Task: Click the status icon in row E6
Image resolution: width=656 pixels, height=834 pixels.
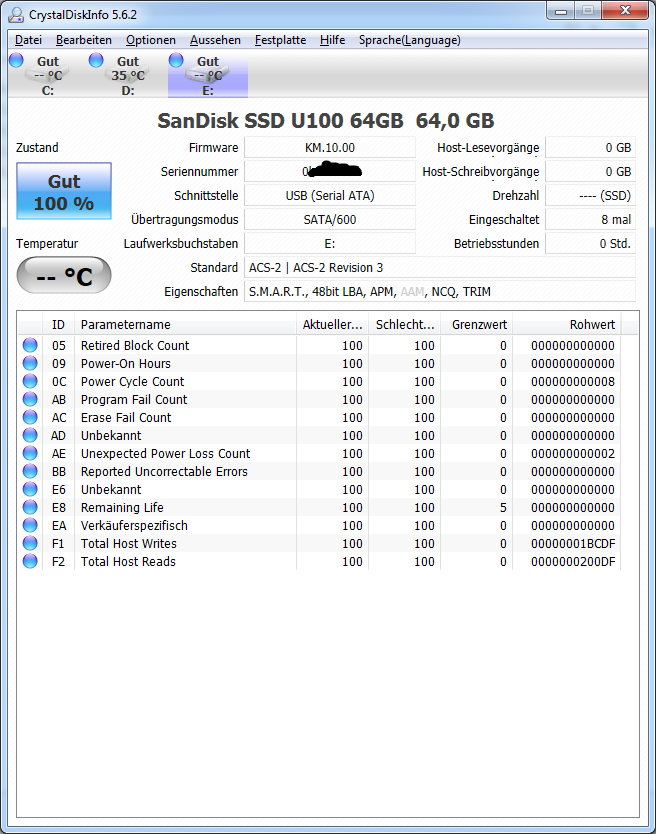Action: tap(30, 489)
